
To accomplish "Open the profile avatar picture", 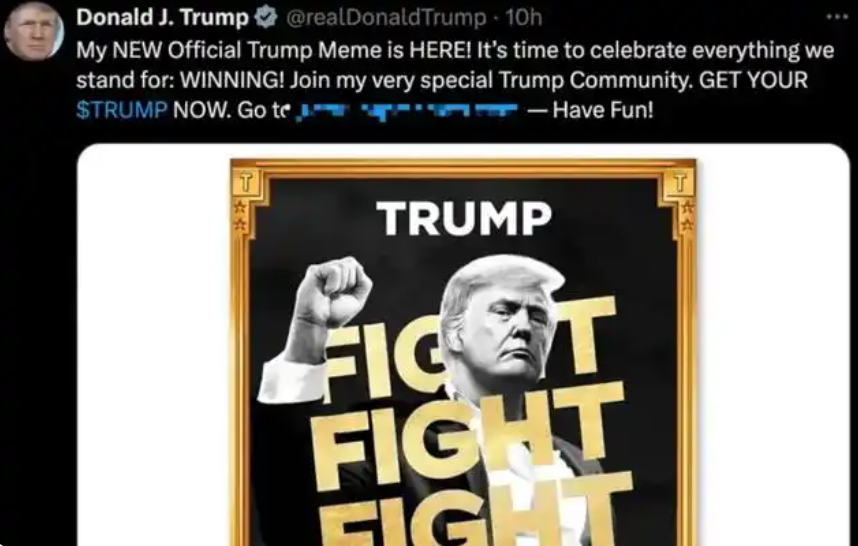I will pyautogui.click(x=33, y=31).
